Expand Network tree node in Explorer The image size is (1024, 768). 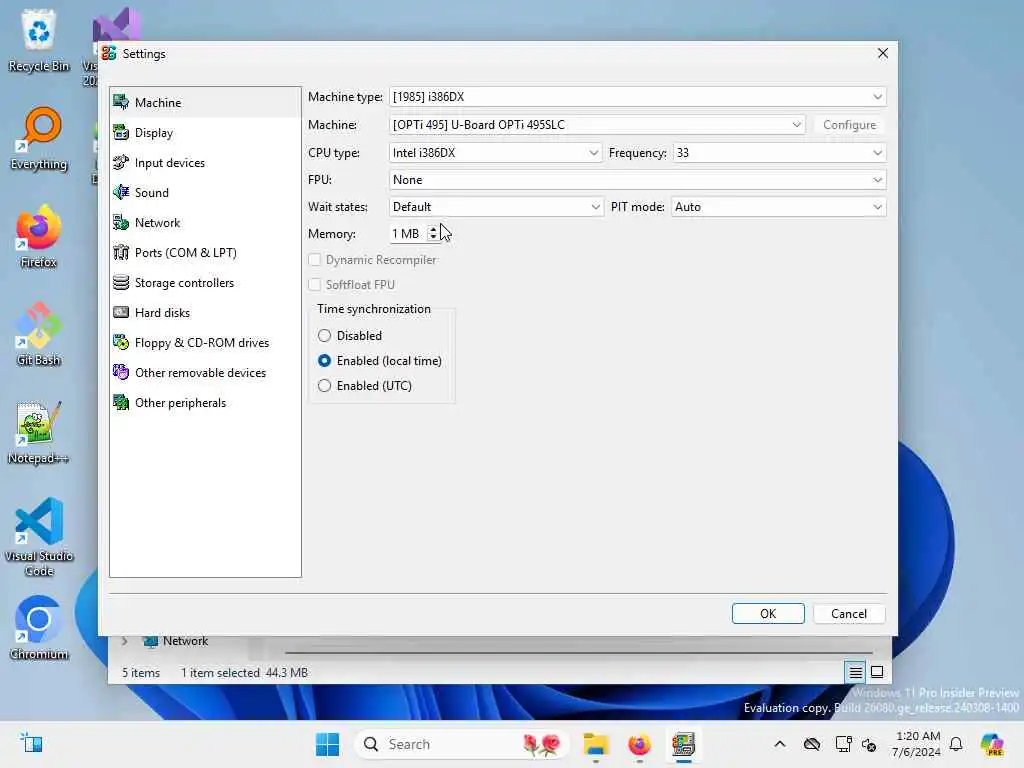tap(124, 641)
